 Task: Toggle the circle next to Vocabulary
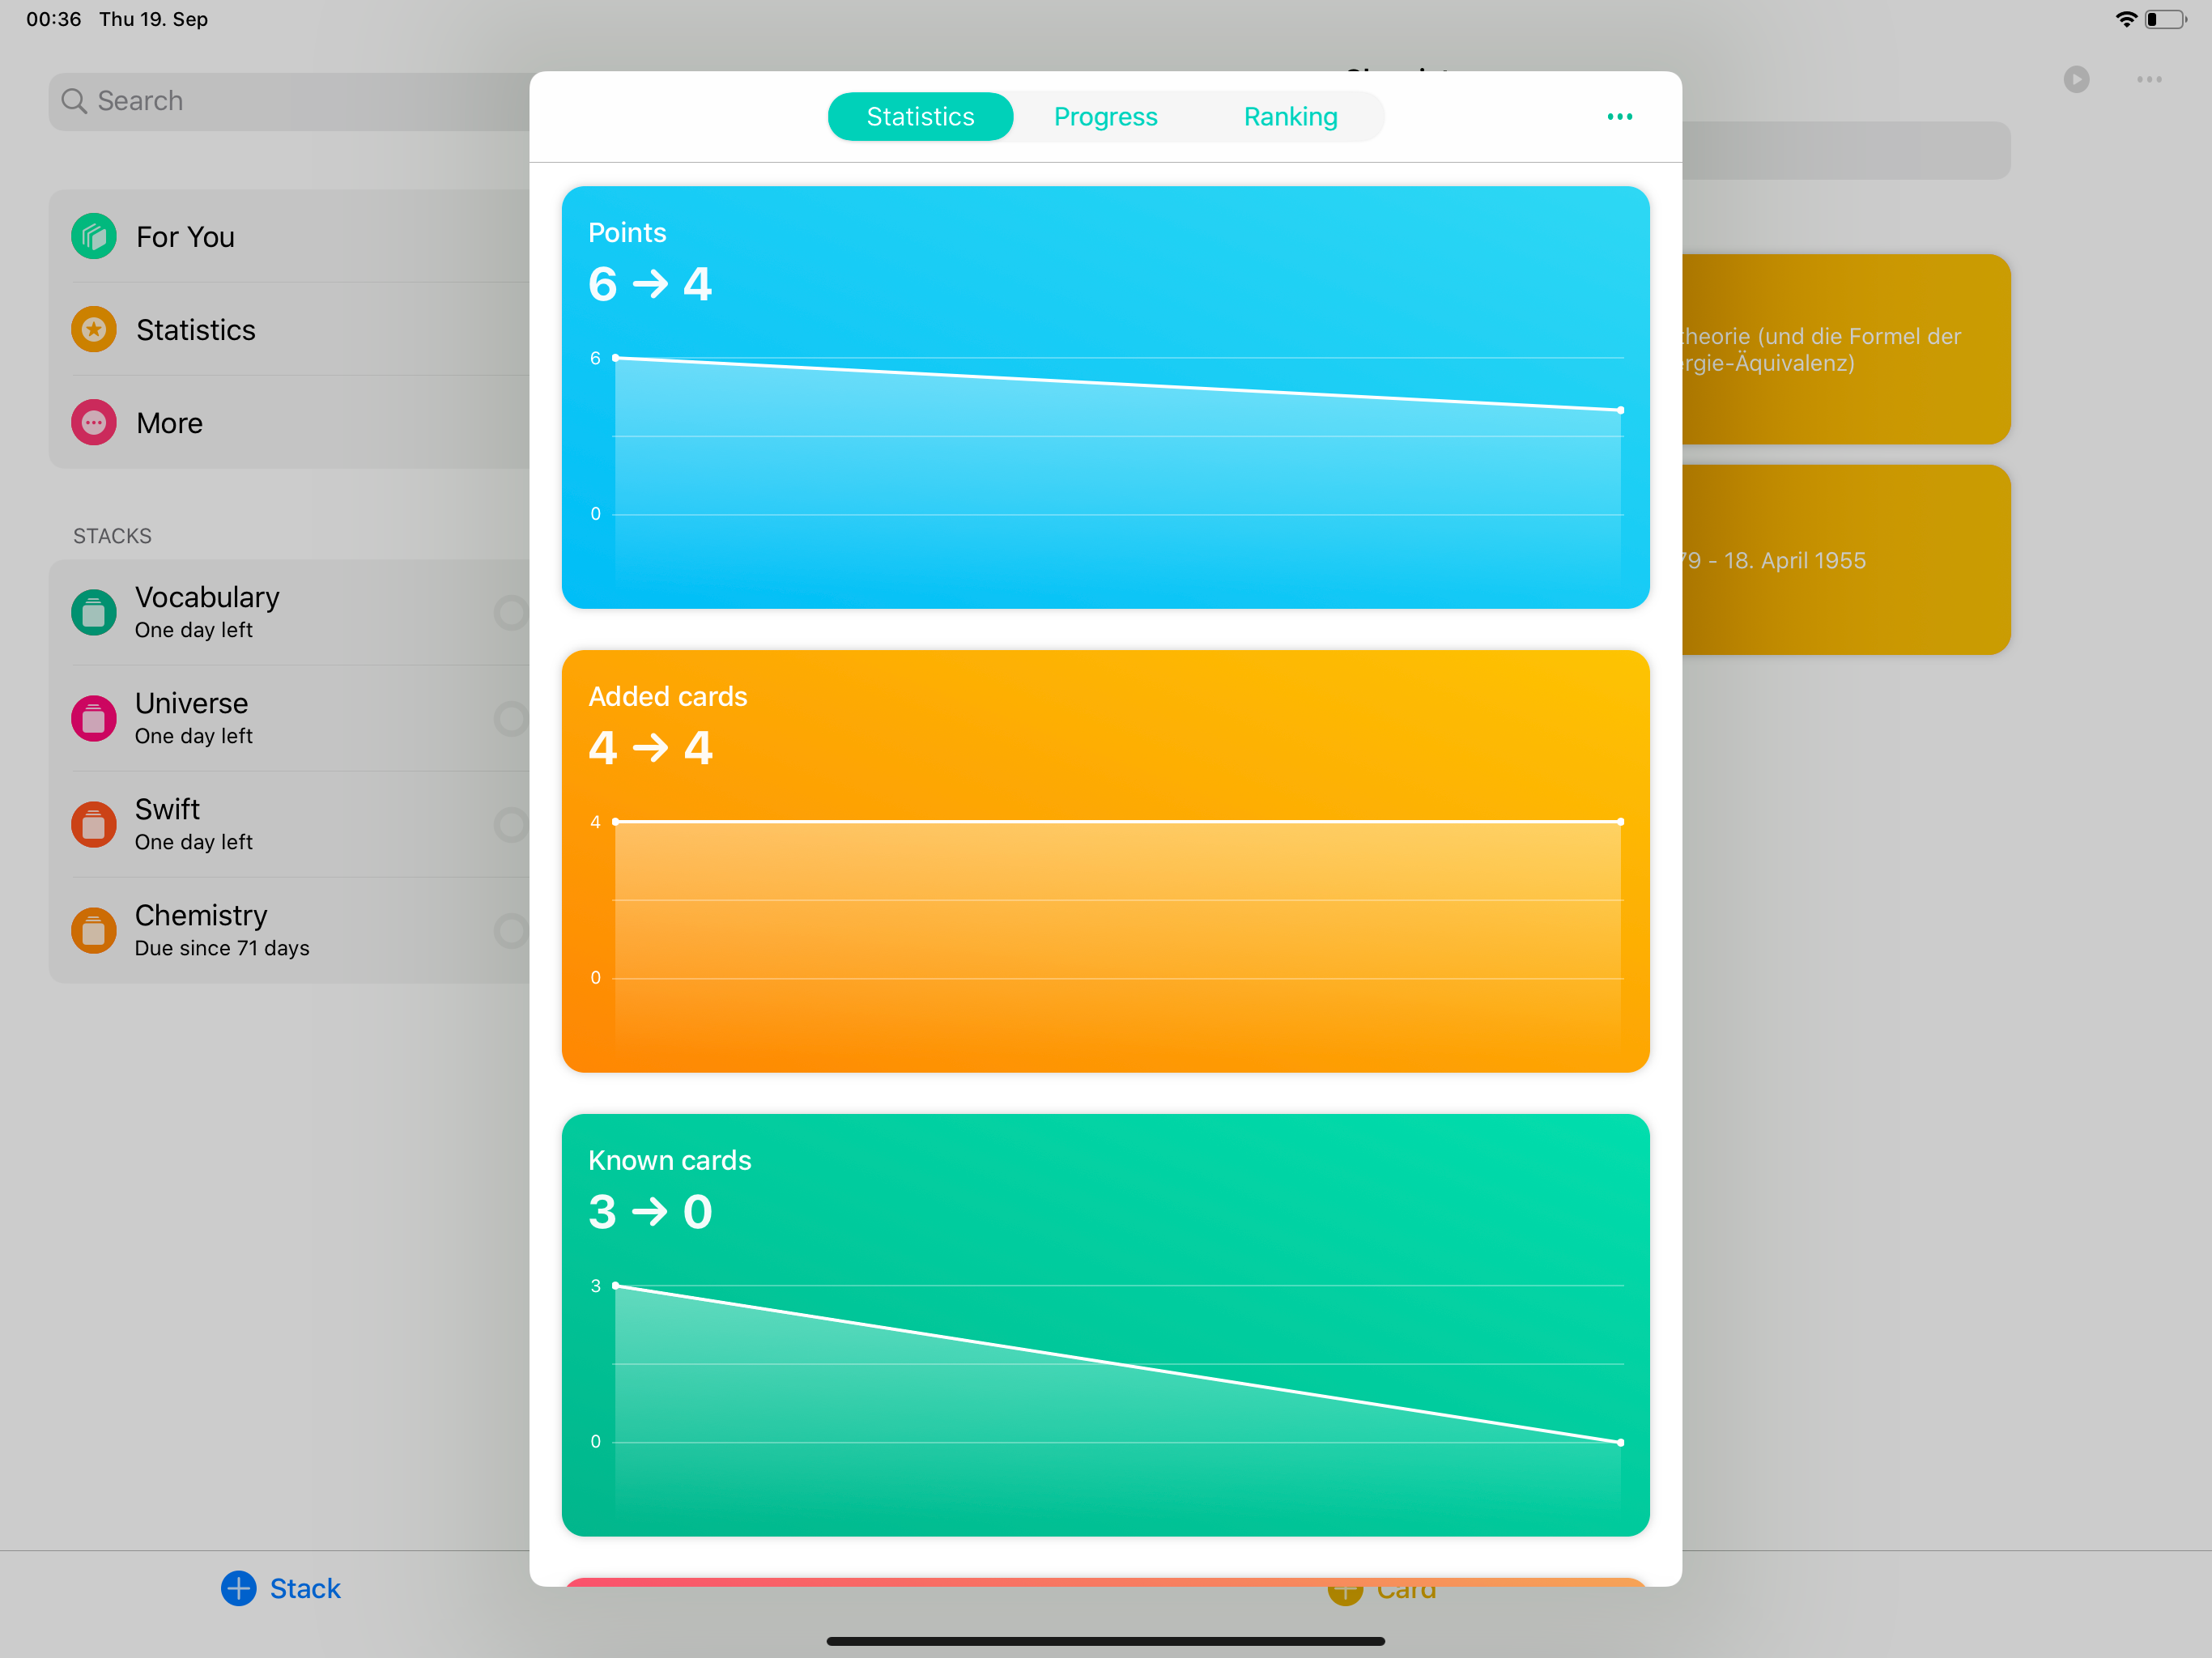[x=511, y=612]
